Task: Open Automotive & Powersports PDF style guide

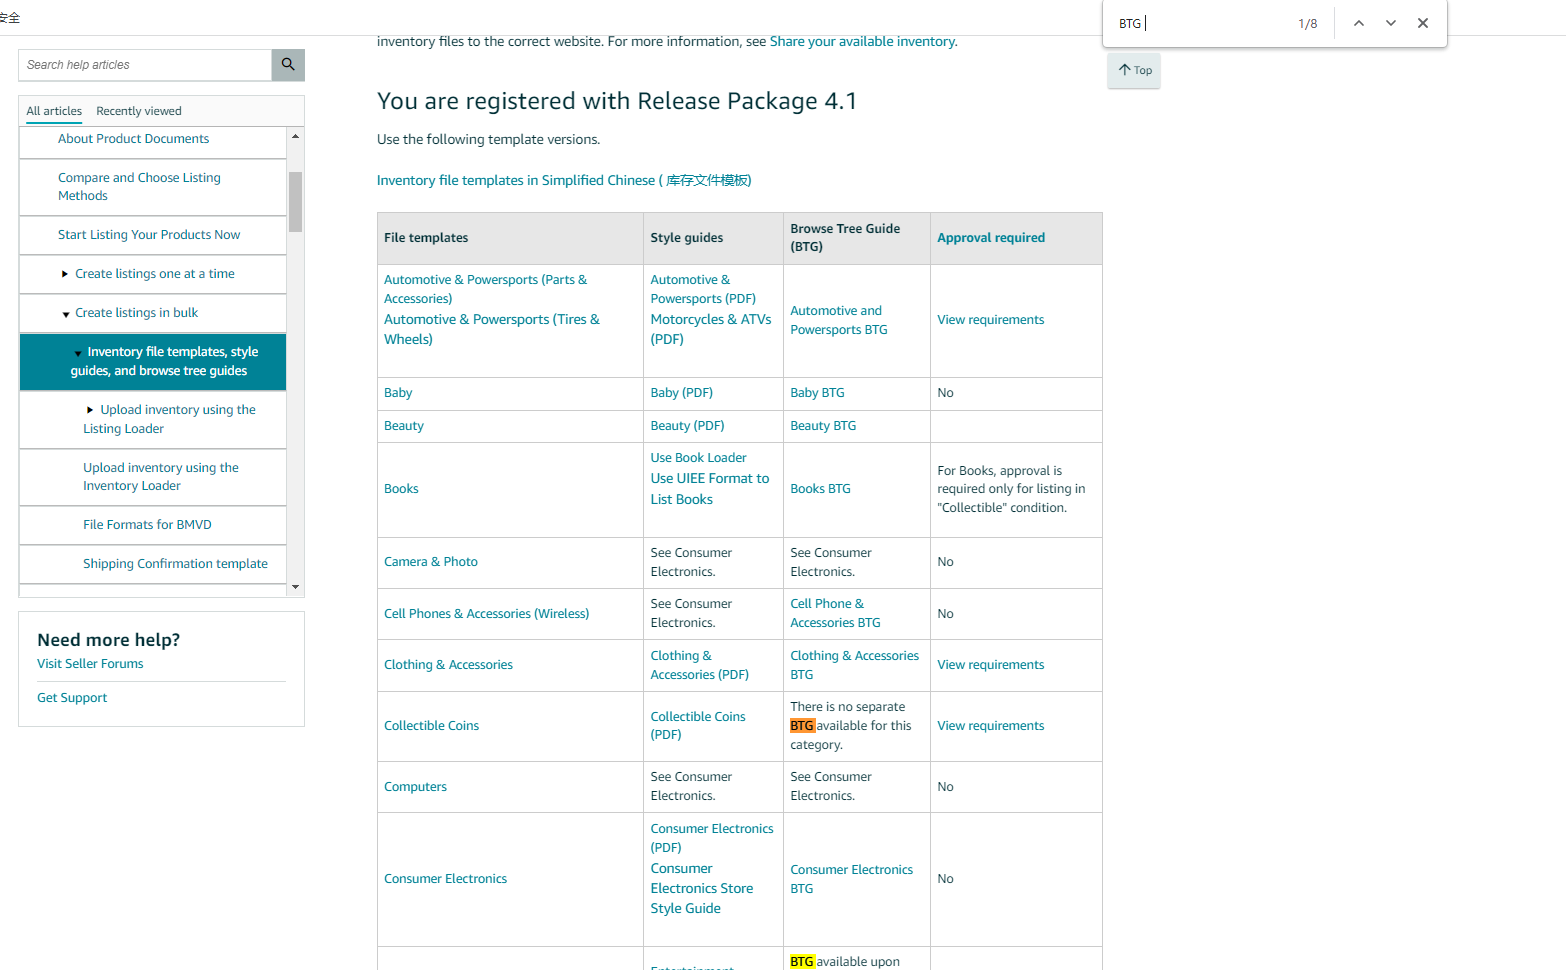Action: point(703,289)
